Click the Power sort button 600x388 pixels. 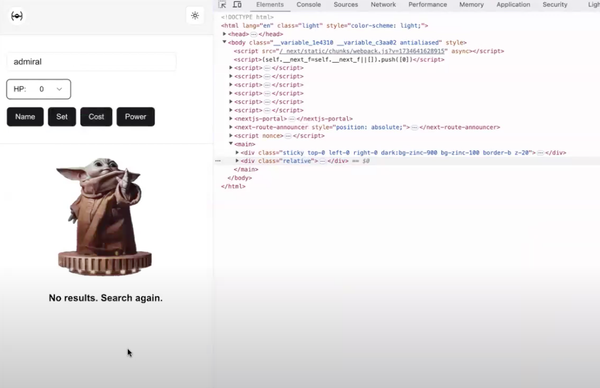(135, 117)
